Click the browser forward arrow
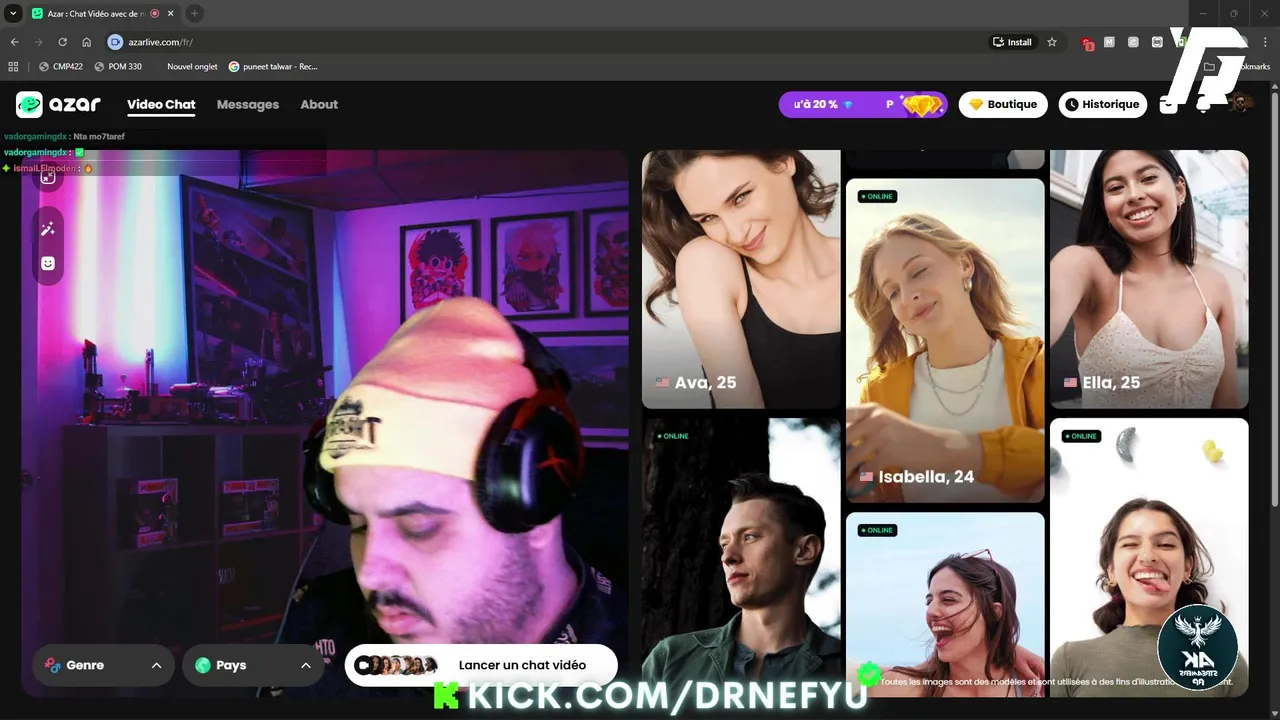 click(x=38, y=42)
